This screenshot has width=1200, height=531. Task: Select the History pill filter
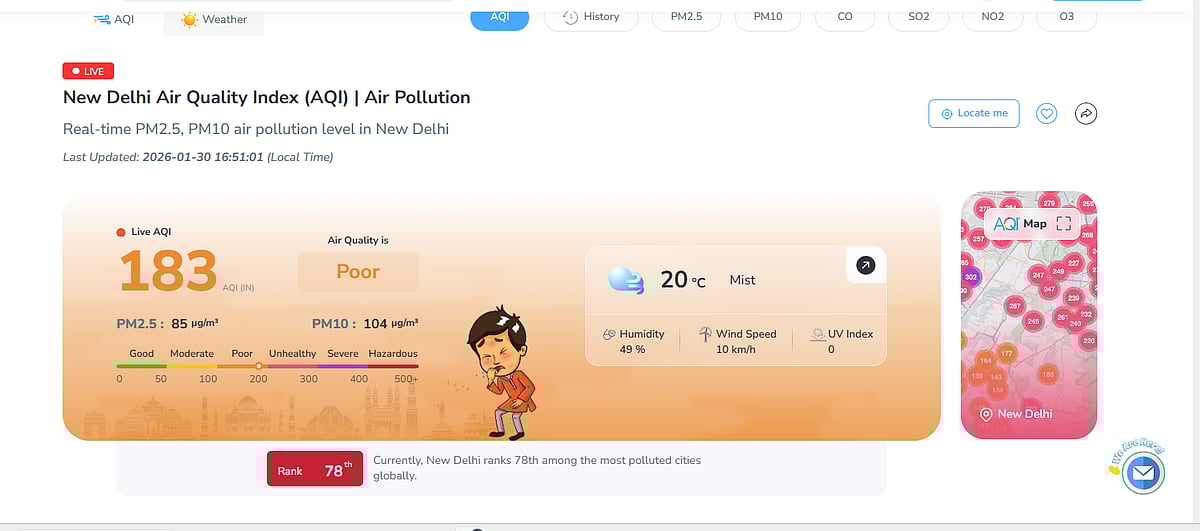click(591, 17)
